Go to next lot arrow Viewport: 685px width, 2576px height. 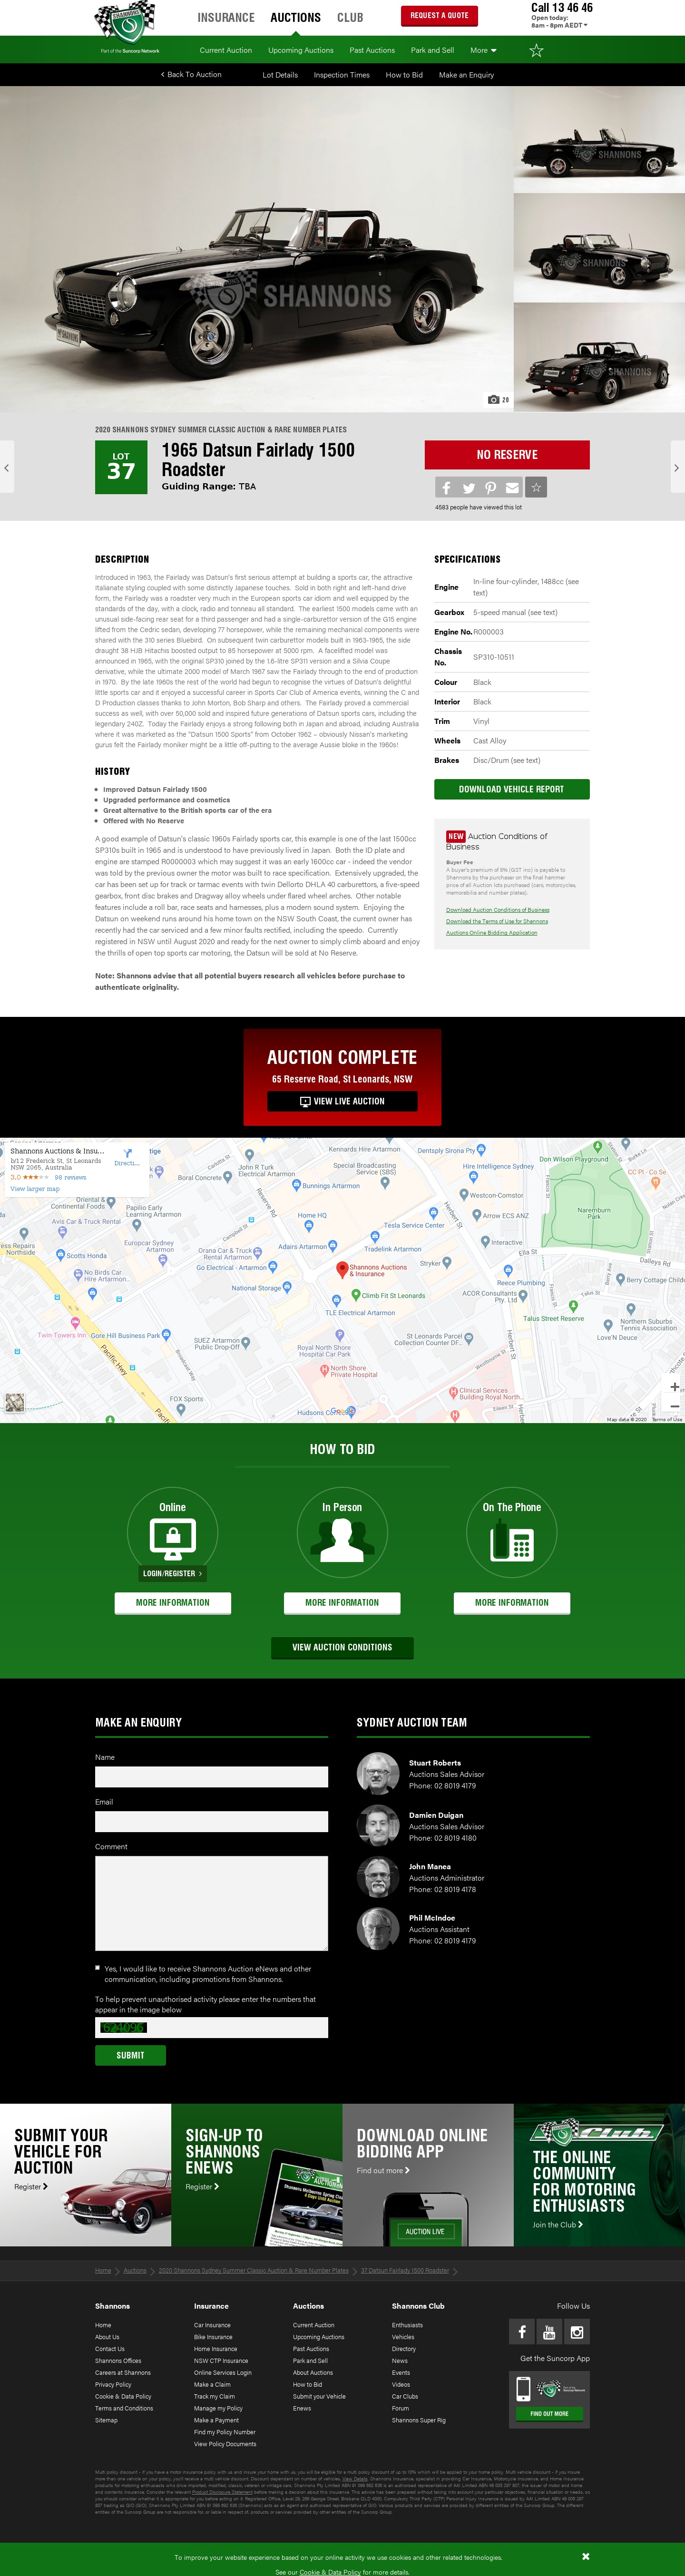click(677, 467)
